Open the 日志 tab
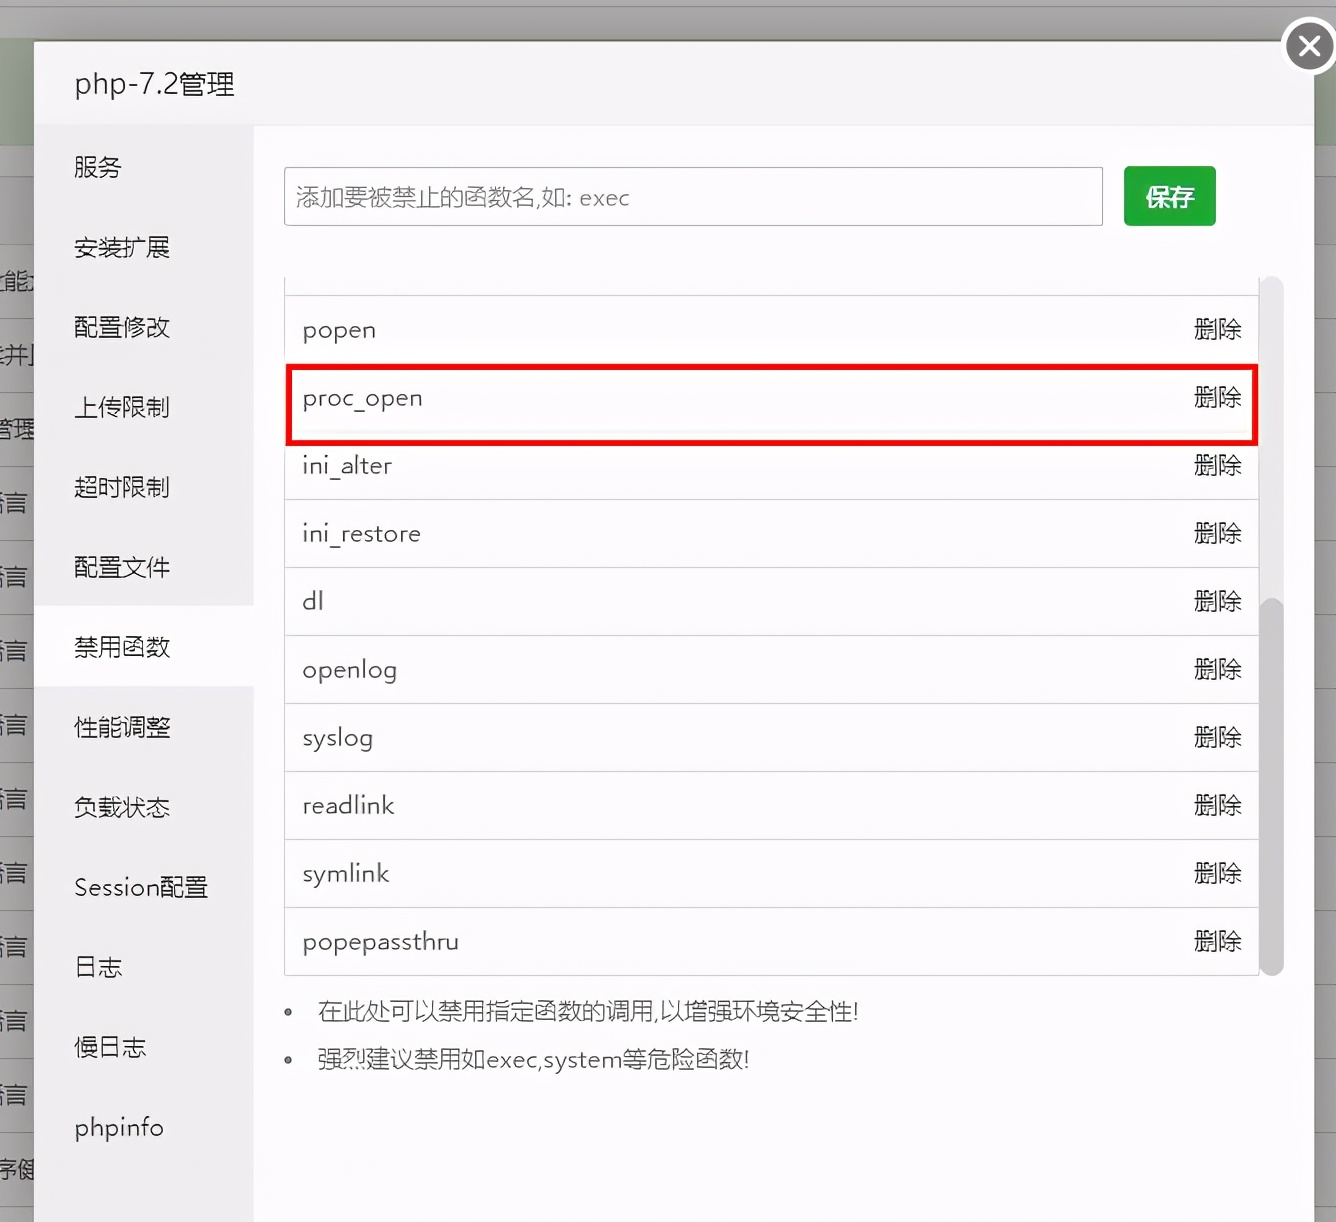The width and height of the screenshot is (1336, 1222). (97, 967)
